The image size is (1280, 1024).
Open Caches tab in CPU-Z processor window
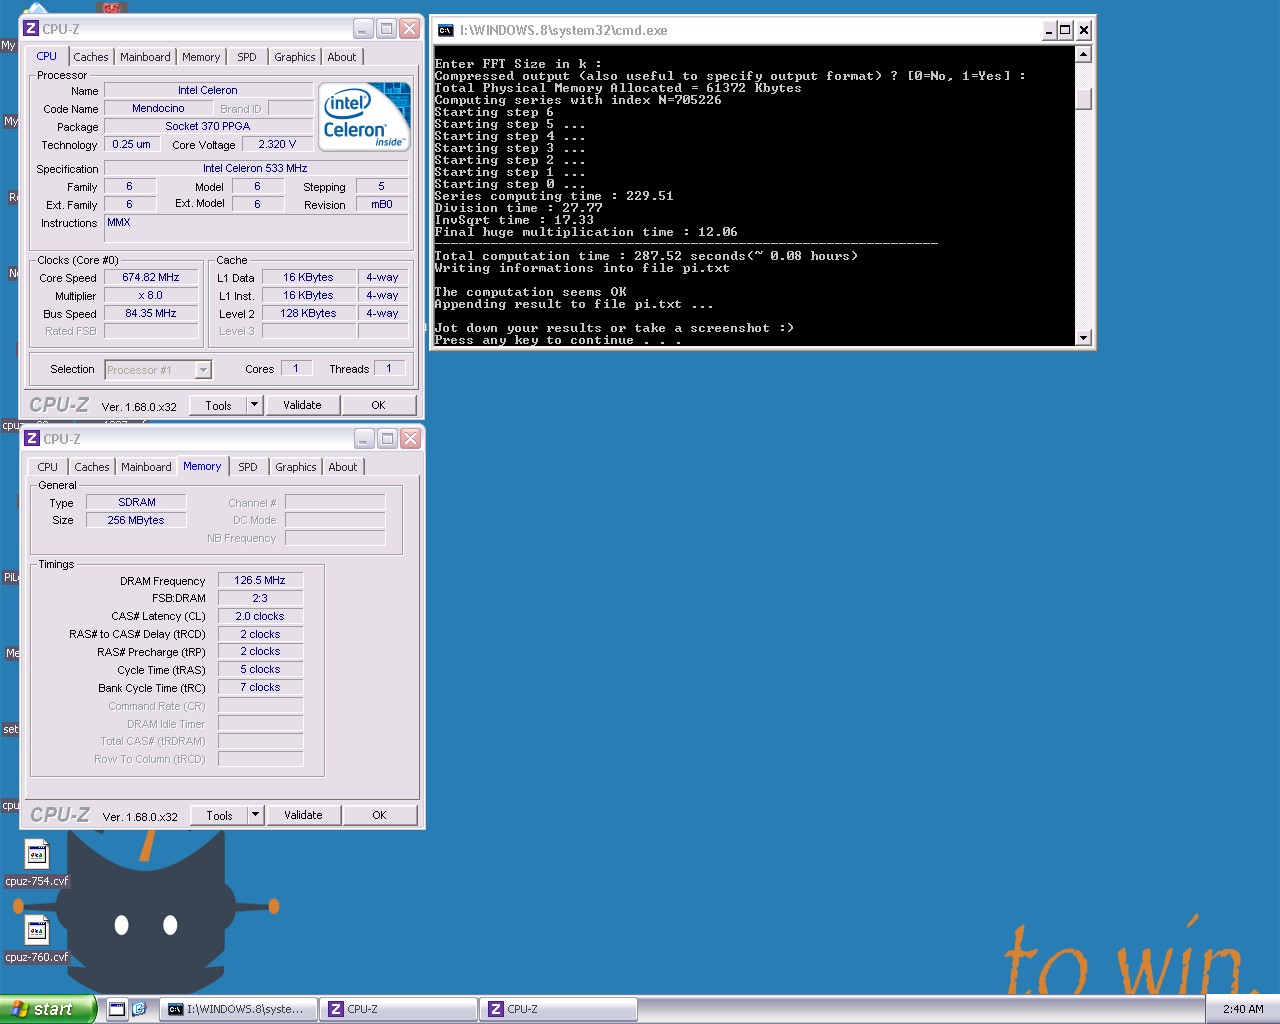pyautogui.click(x=90, y=57)
